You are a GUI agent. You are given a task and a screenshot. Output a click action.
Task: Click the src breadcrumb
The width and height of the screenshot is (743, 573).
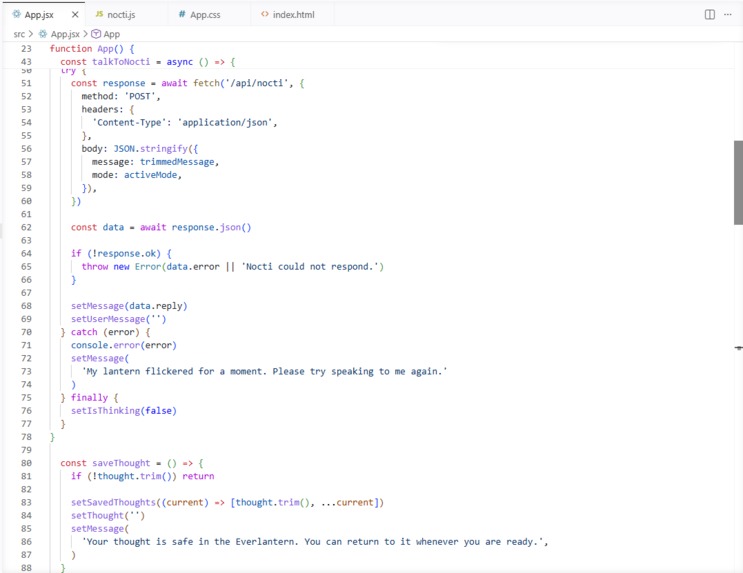(19, 34)
